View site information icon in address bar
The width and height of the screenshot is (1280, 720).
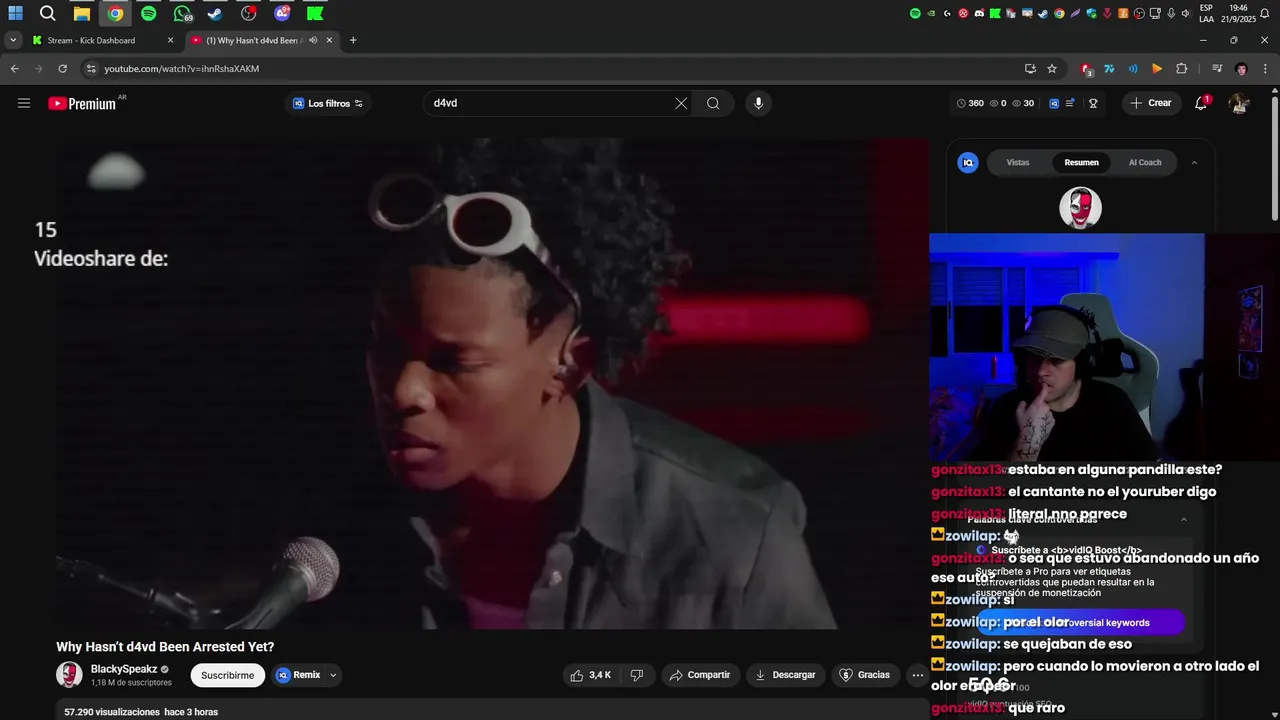coord(91,69)
